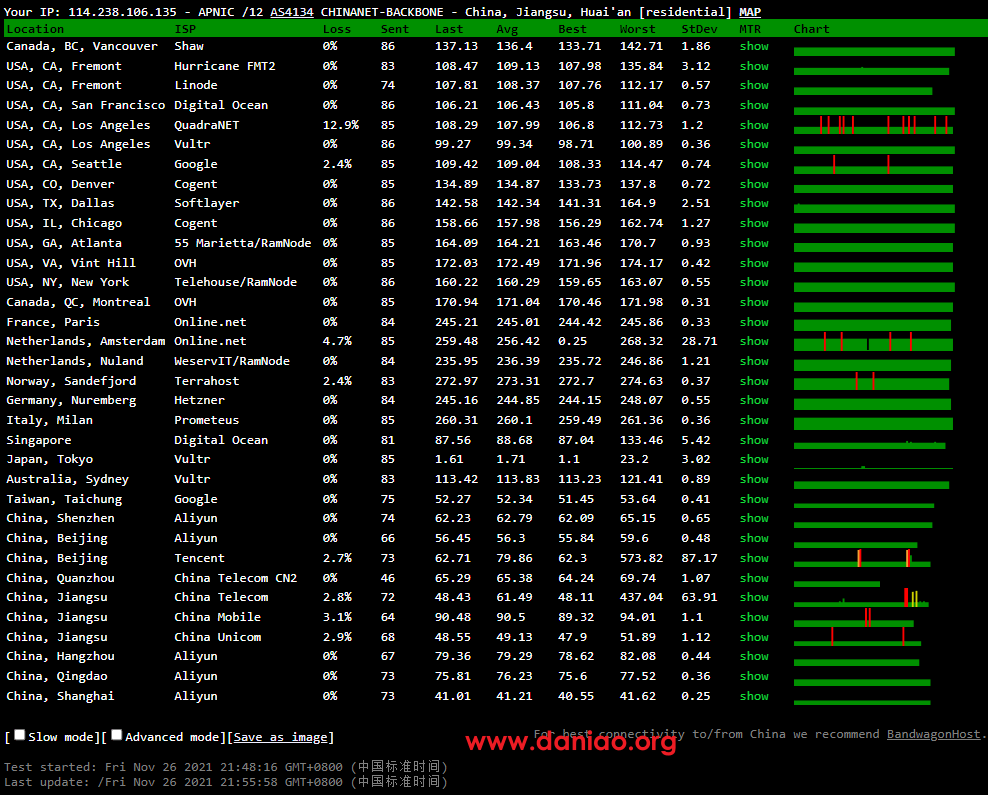Show MTR for Vint Hill OVH row
Viewport: 988px width, 795px height.
click(x=754, y=263)
